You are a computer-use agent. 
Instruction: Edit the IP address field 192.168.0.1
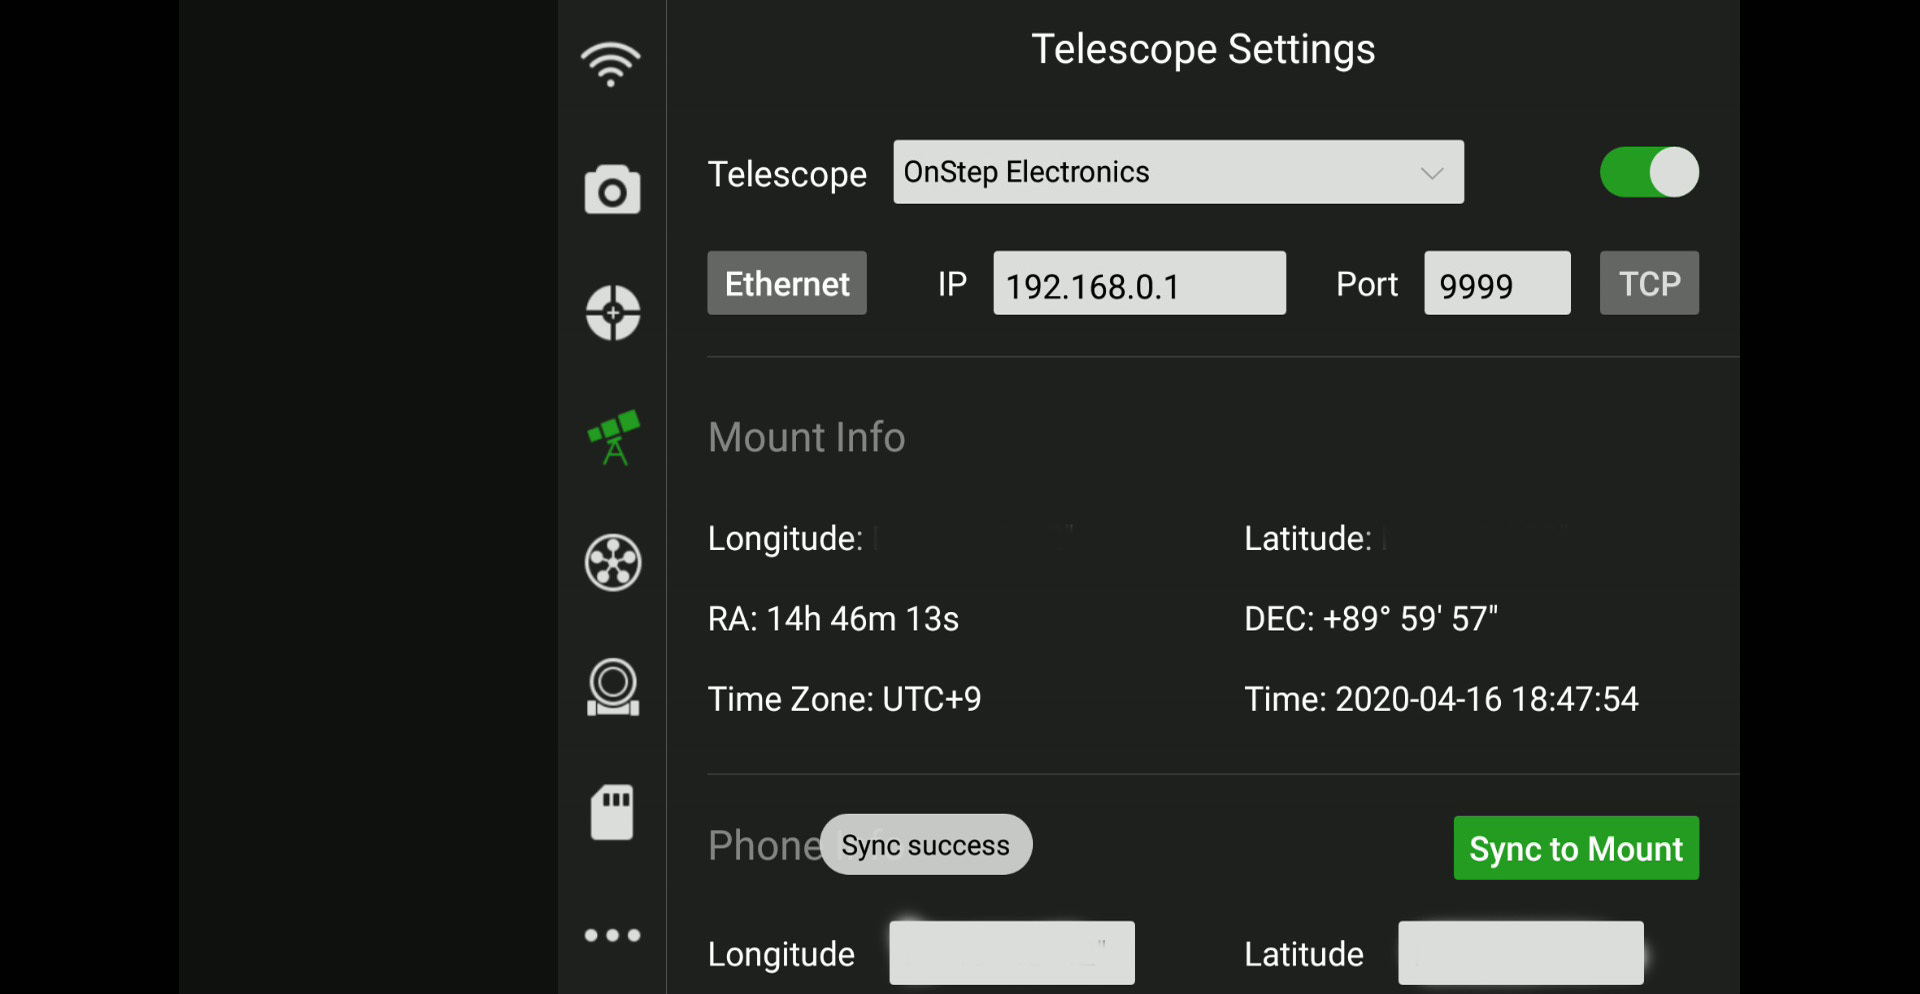pos(1139,283)
